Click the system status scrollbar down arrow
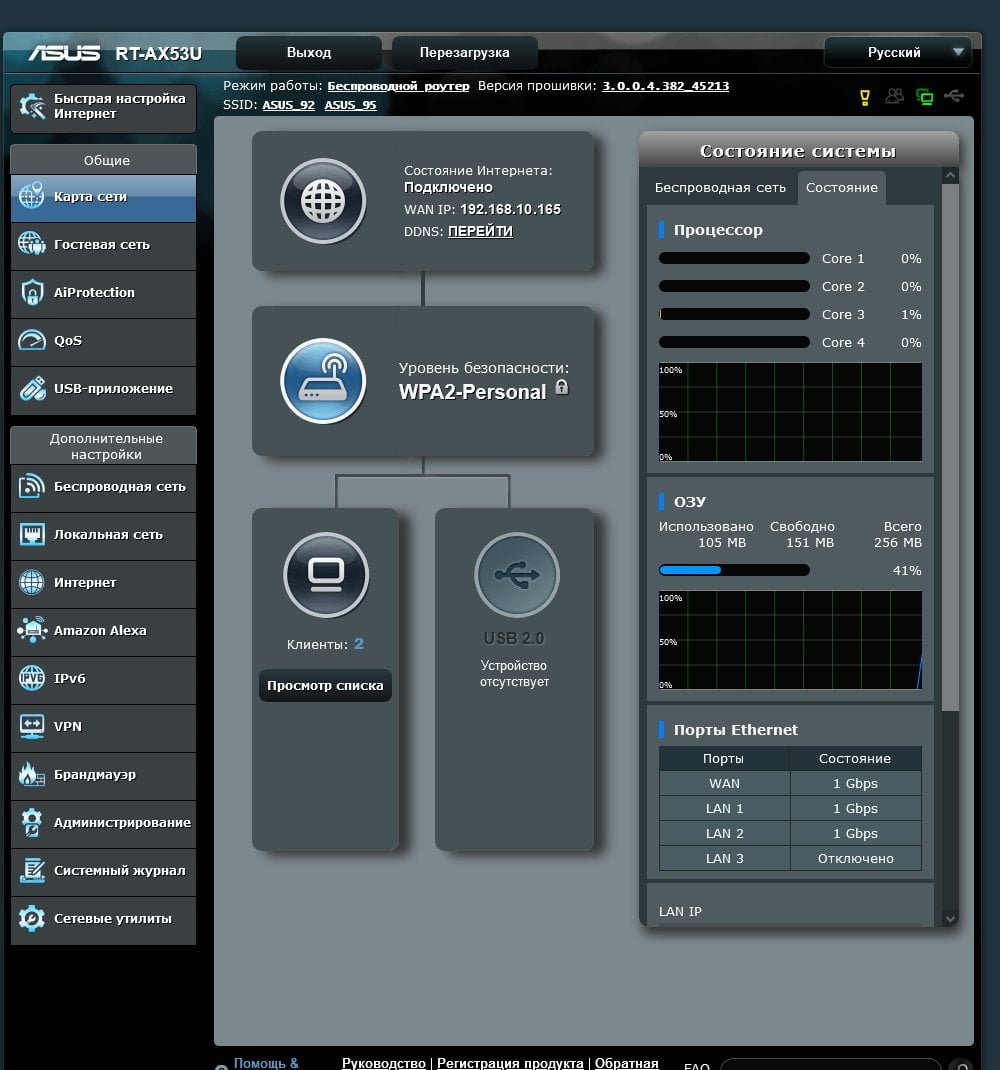Viewport: 1000px width, 1070px height. point(950,919)
